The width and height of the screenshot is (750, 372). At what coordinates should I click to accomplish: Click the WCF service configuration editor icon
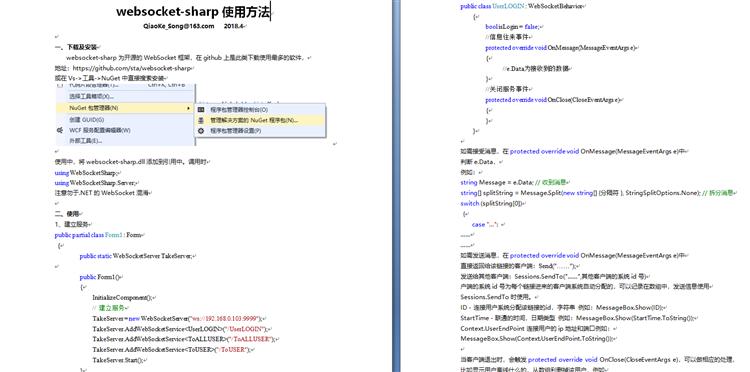[60, 130]
